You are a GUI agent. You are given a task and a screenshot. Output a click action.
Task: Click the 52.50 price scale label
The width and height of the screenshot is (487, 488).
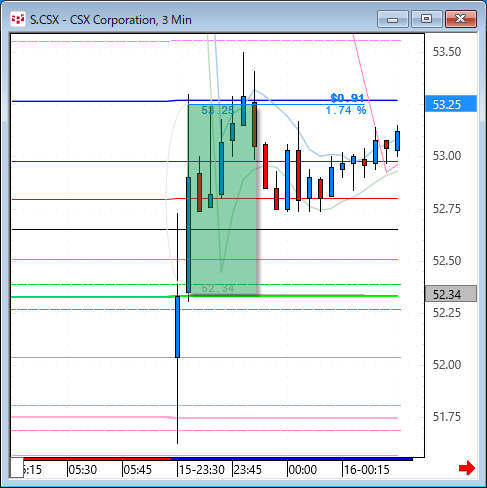pos(447,261)
